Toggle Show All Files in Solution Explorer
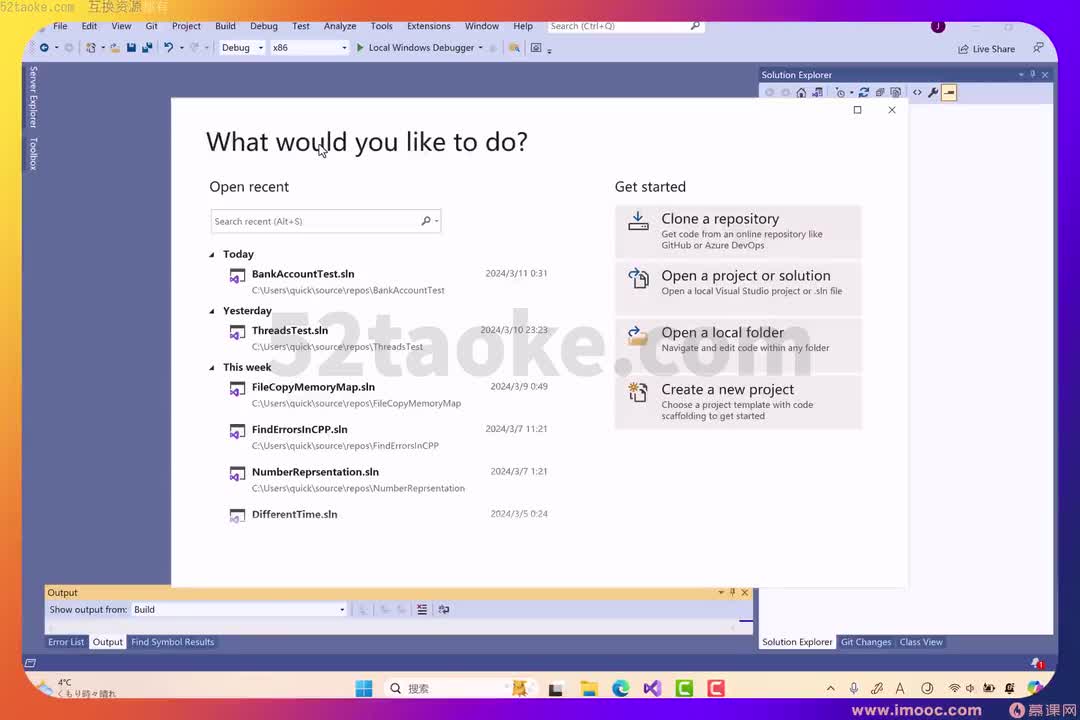The width and height of the screenshot is (1080, 720). click(x=895, y=92)
